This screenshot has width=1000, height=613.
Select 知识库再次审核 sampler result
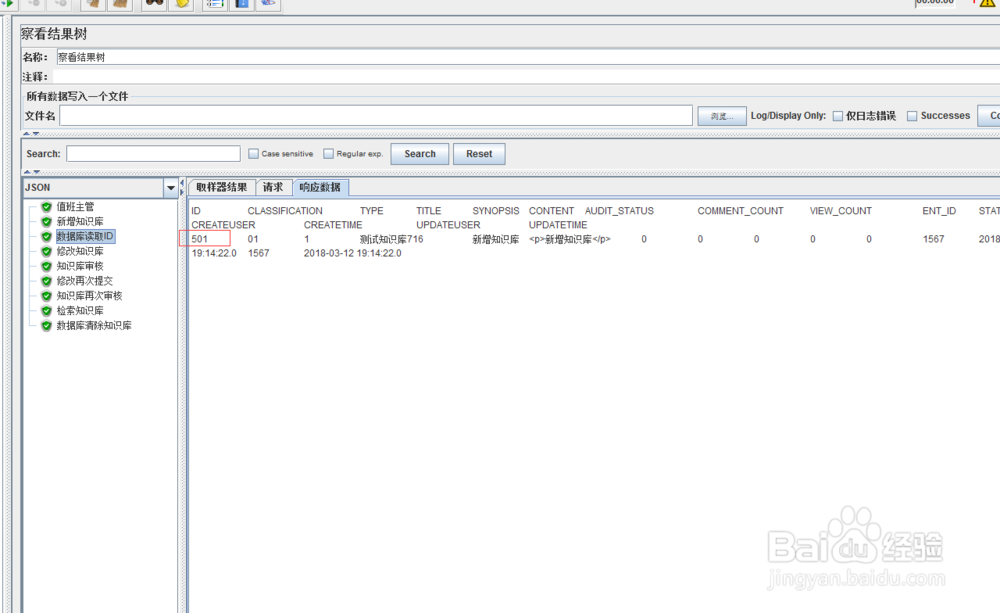click(x=89, y=296)
